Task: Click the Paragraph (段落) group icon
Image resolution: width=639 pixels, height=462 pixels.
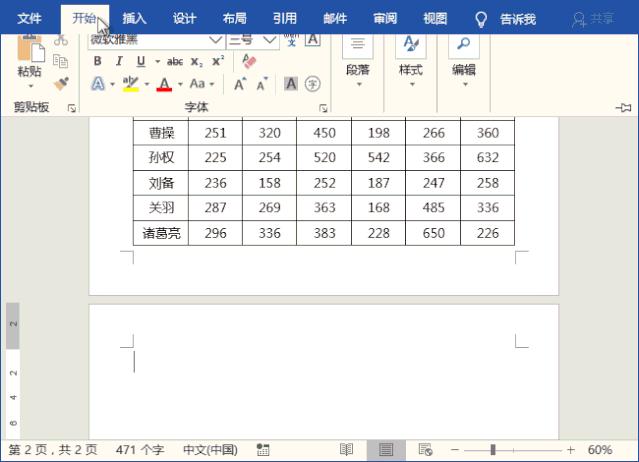Action: pos(358,46)
